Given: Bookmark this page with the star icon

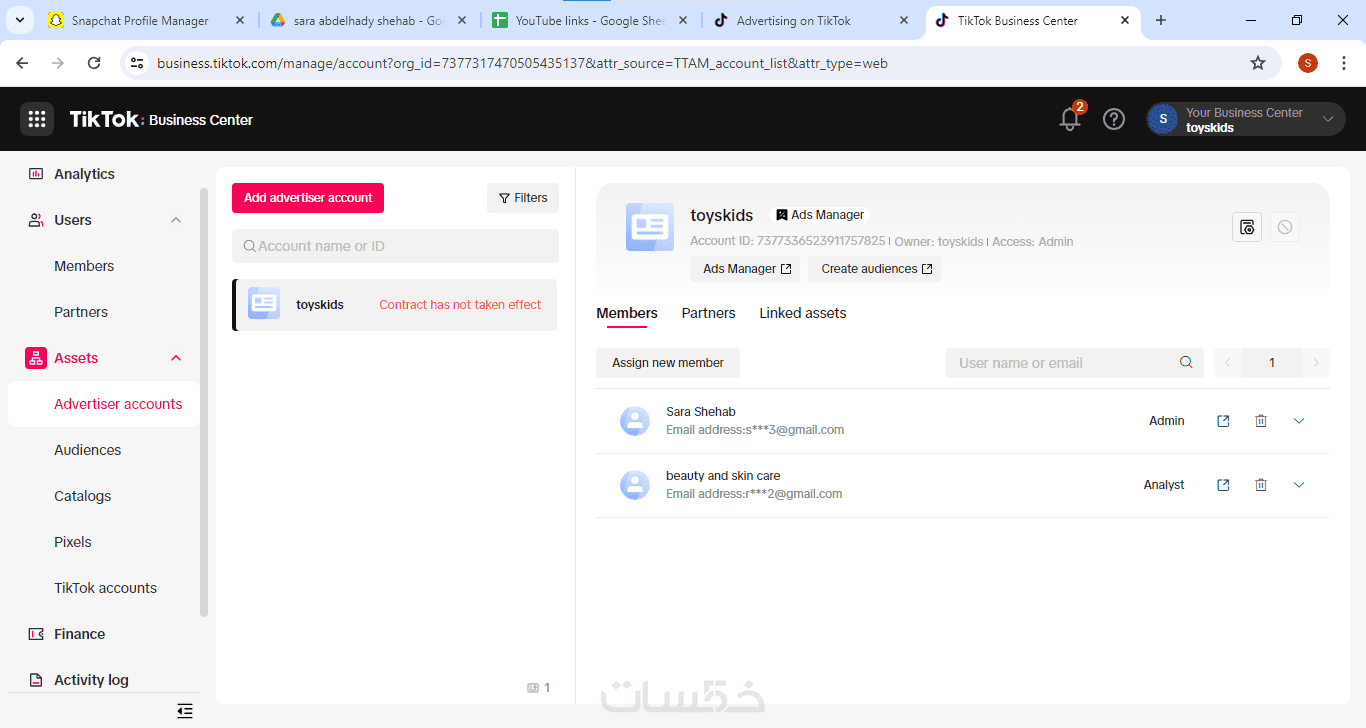Looking at the screenshot, I should pyautogui.click(x=1258, y=63).
